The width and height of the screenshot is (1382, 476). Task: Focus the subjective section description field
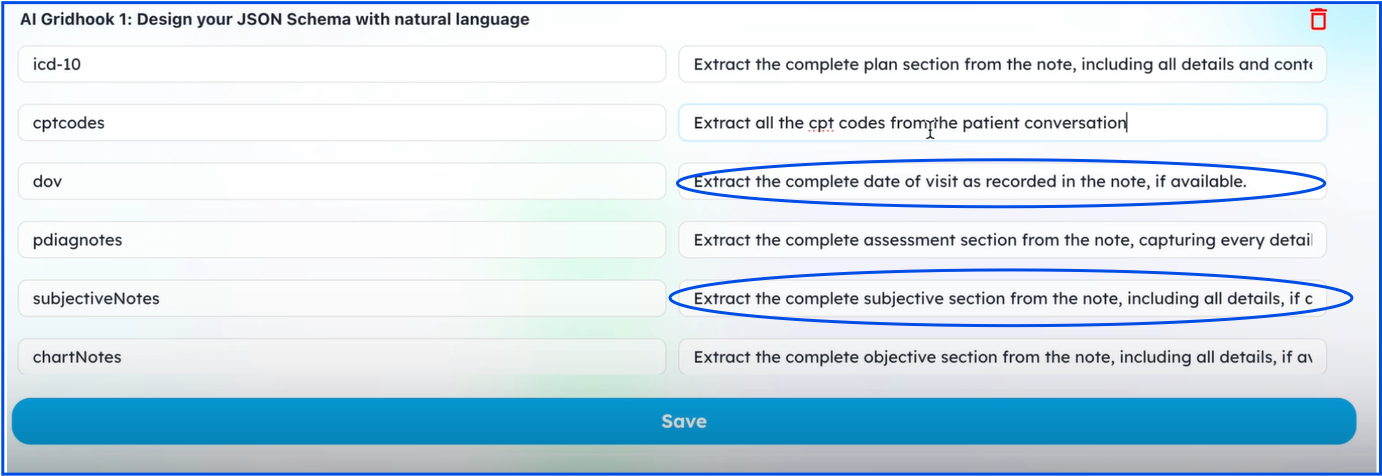coord(1002,298)
